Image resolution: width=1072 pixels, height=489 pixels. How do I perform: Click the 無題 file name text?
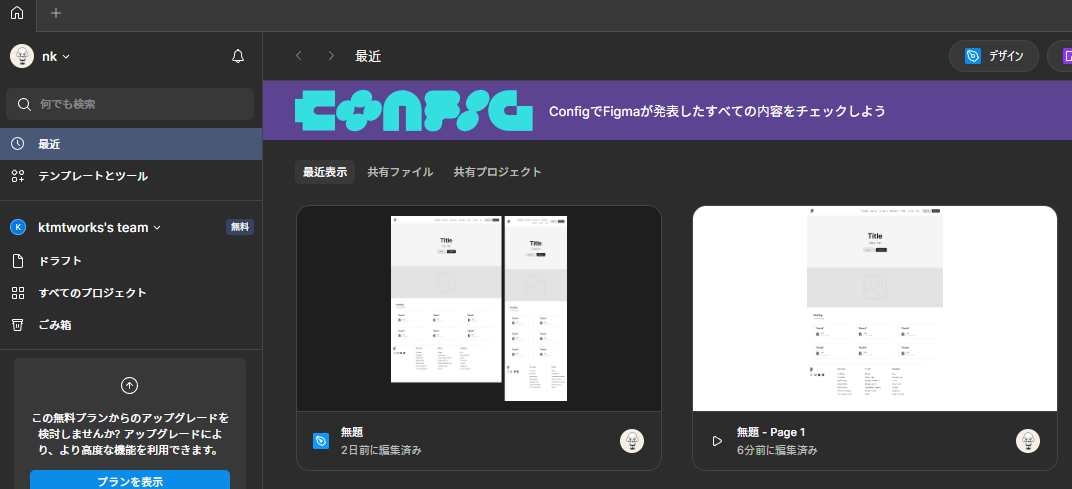(x=351, y=432)
